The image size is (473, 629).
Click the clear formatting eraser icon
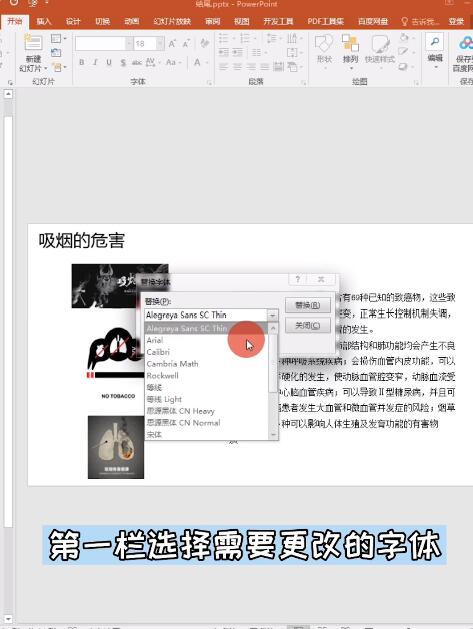pos(205,43)
